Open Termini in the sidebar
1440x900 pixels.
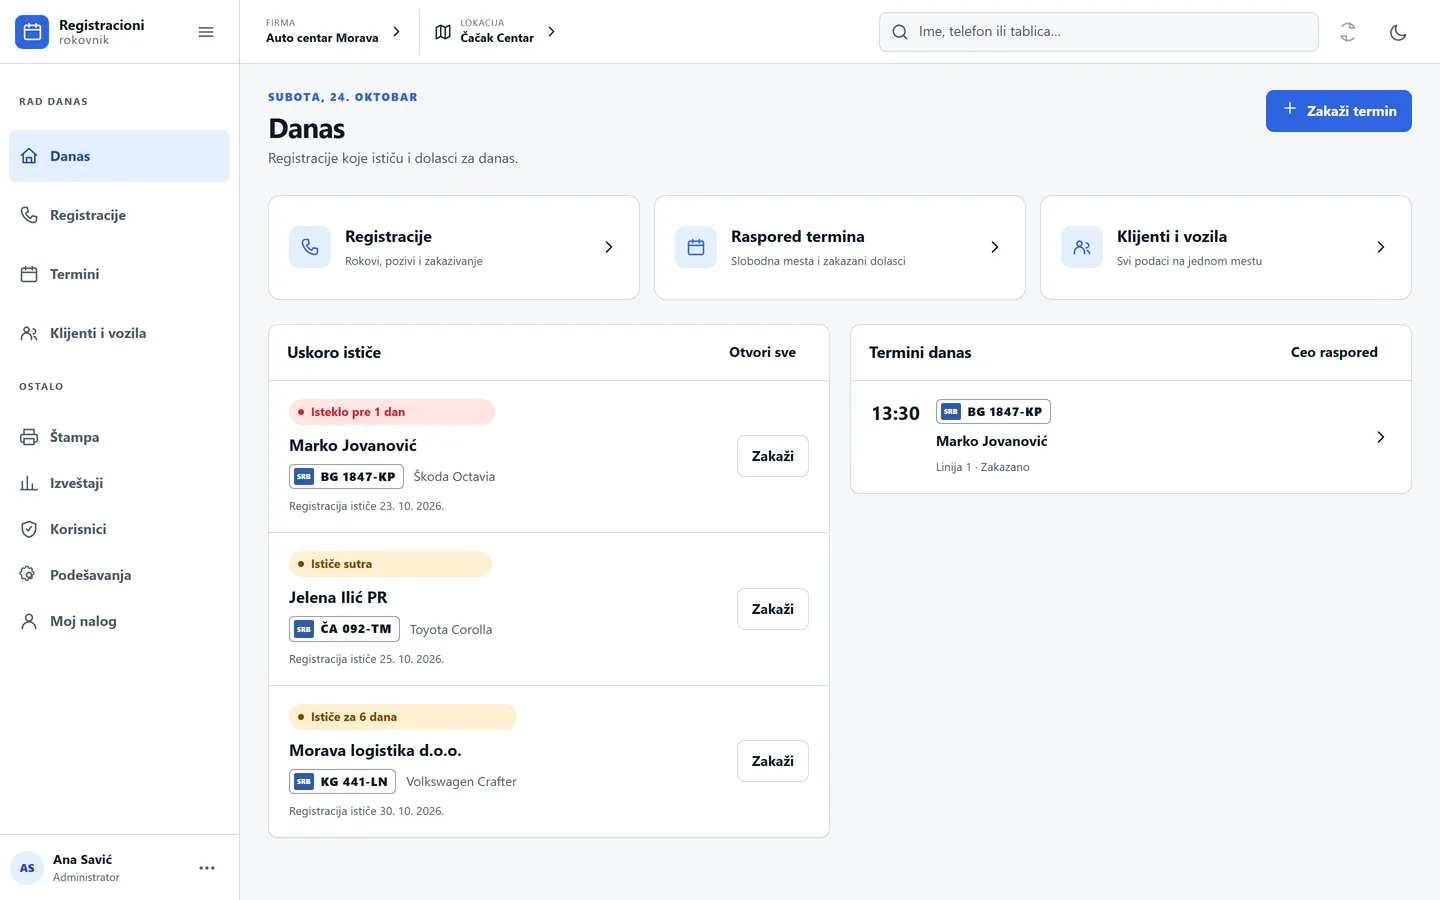[x=119, y=274]
